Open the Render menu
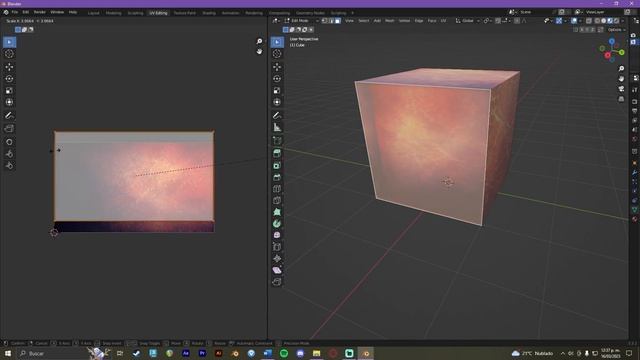The height and width of the screenshot is (360, 640). [x=40, y=12]
